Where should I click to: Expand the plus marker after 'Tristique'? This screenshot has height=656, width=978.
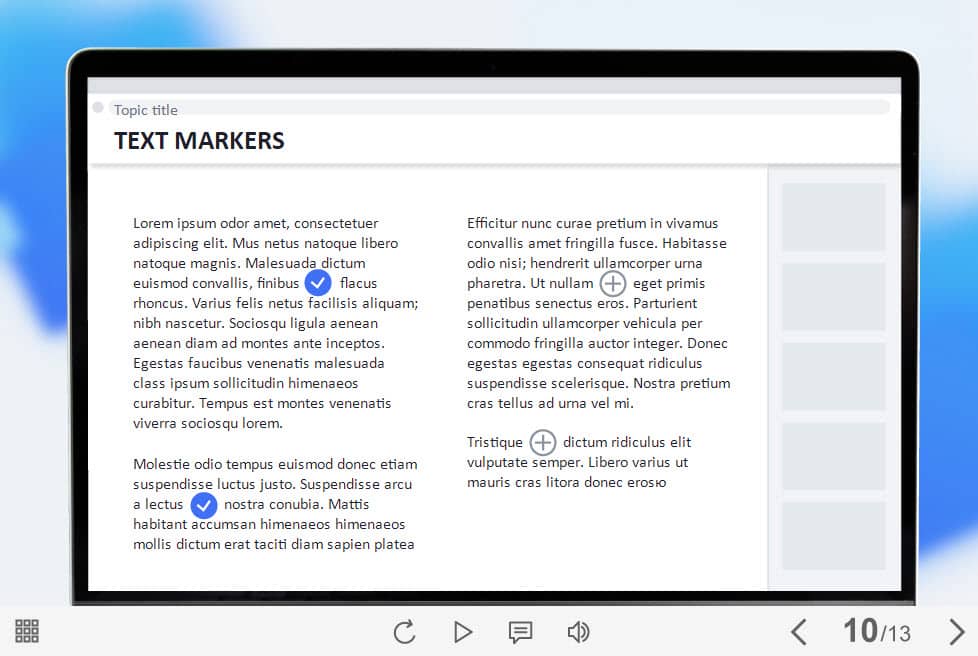[542, 443]
